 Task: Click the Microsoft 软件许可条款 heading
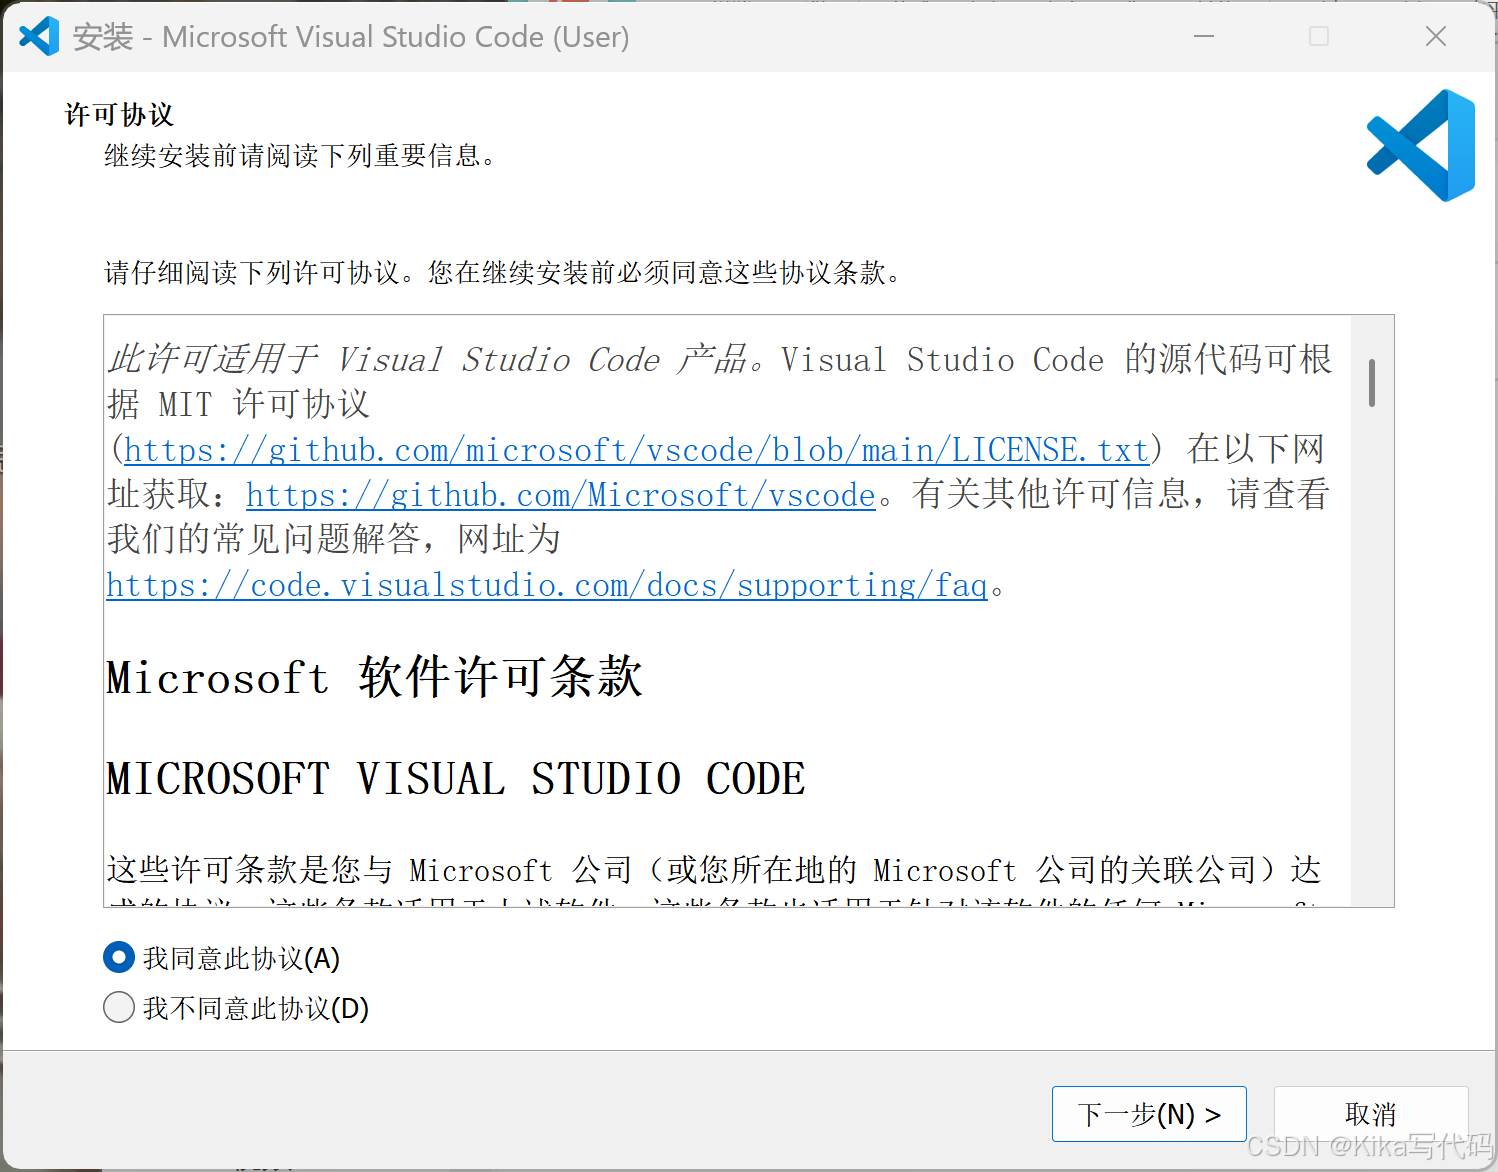(x=374, y=678)
